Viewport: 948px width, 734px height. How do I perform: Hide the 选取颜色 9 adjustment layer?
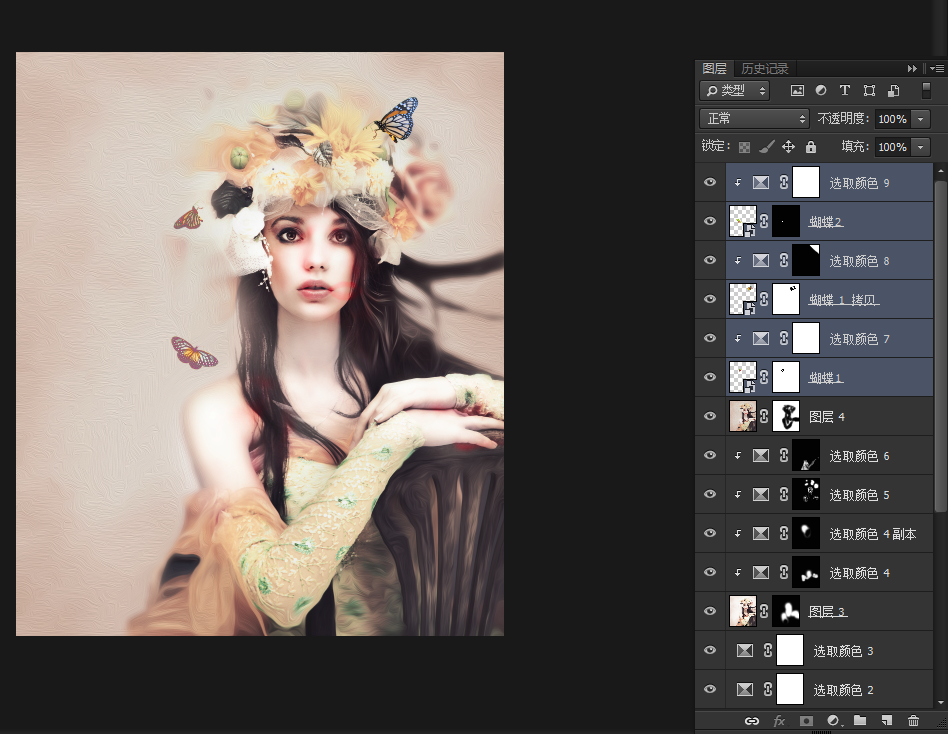click(710, 182)
